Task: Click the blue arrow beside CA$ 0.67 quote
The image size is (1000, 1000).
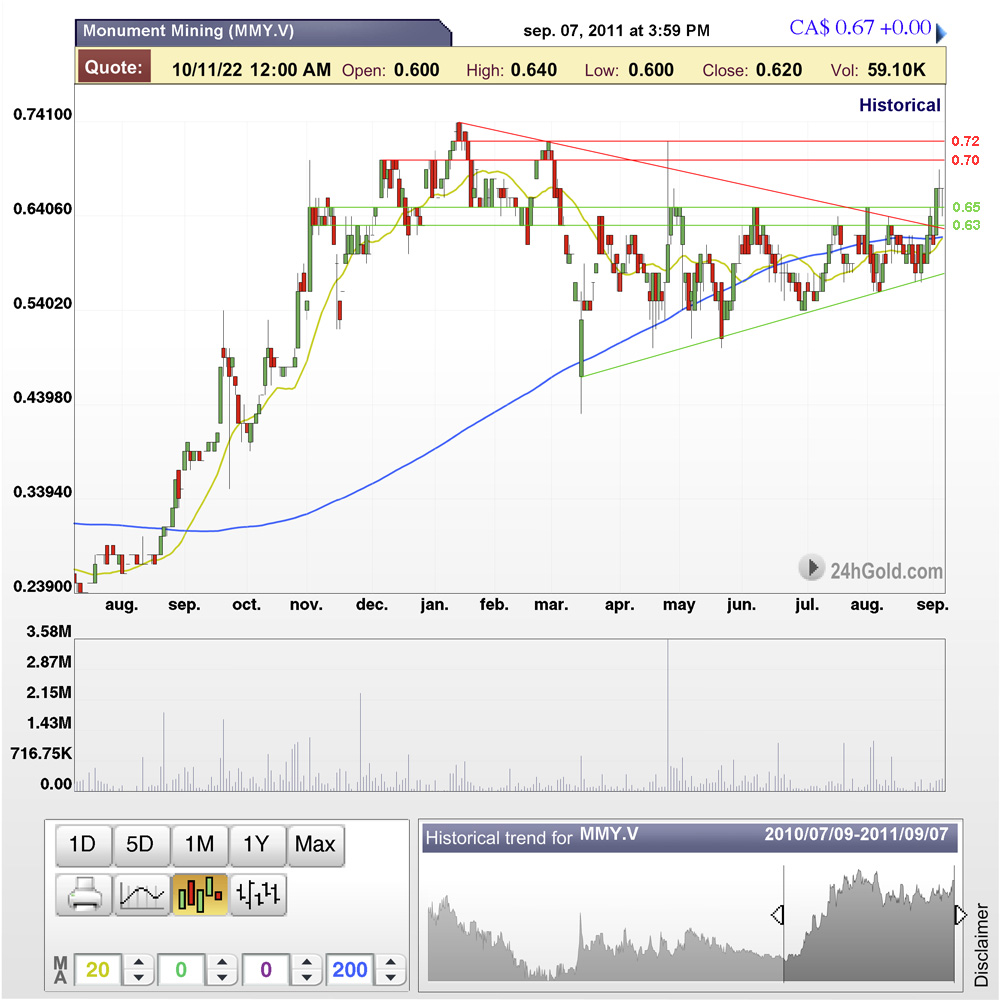Action: (941, 32)
